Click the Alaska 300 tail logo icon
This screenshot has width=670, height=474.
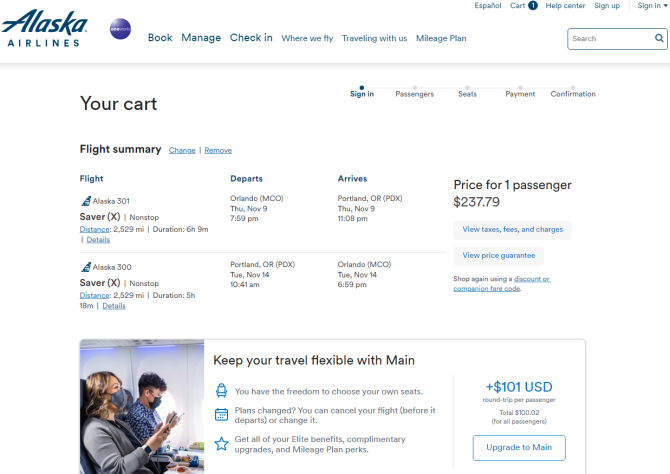(x=86, y=267)
